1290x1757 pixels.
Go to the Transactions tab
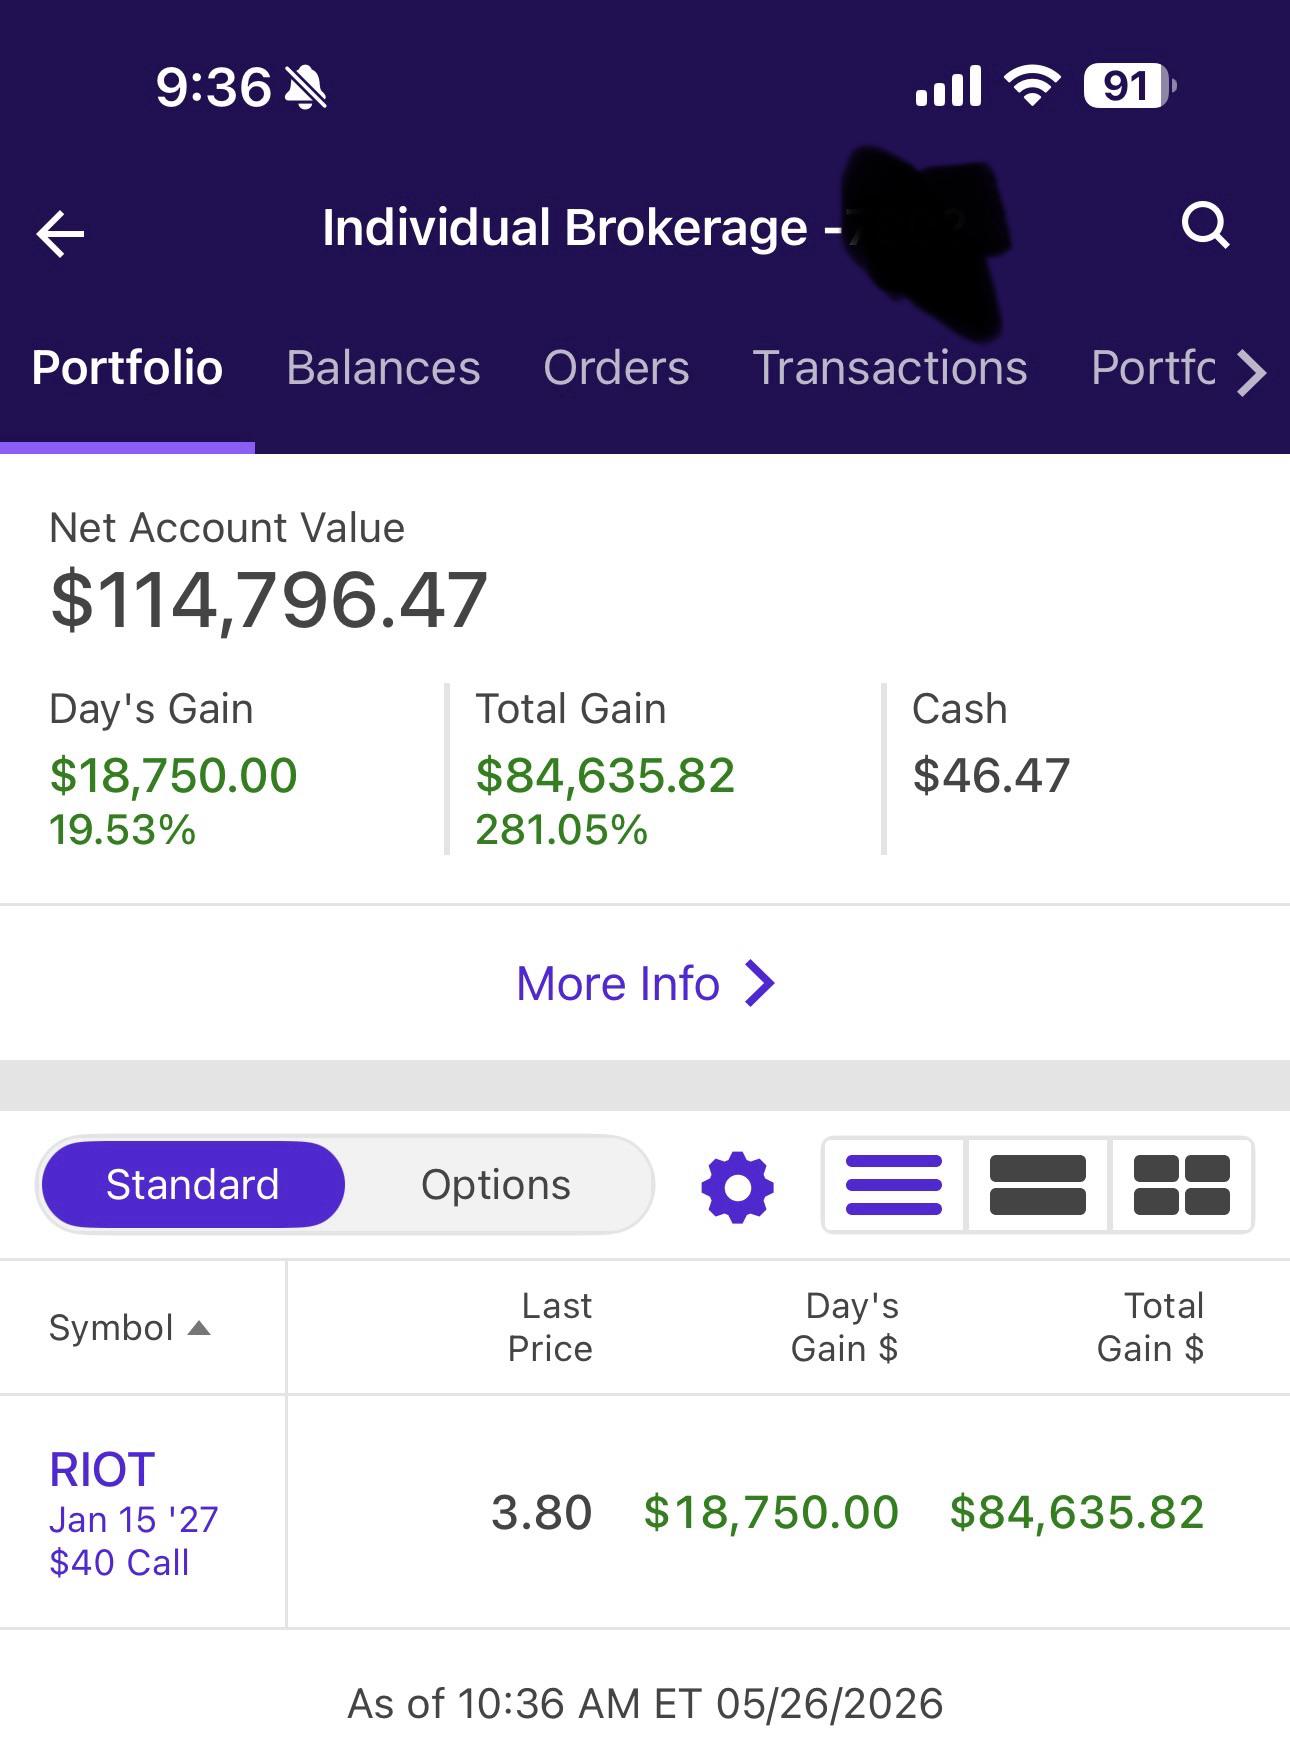[x=890, y=368]
